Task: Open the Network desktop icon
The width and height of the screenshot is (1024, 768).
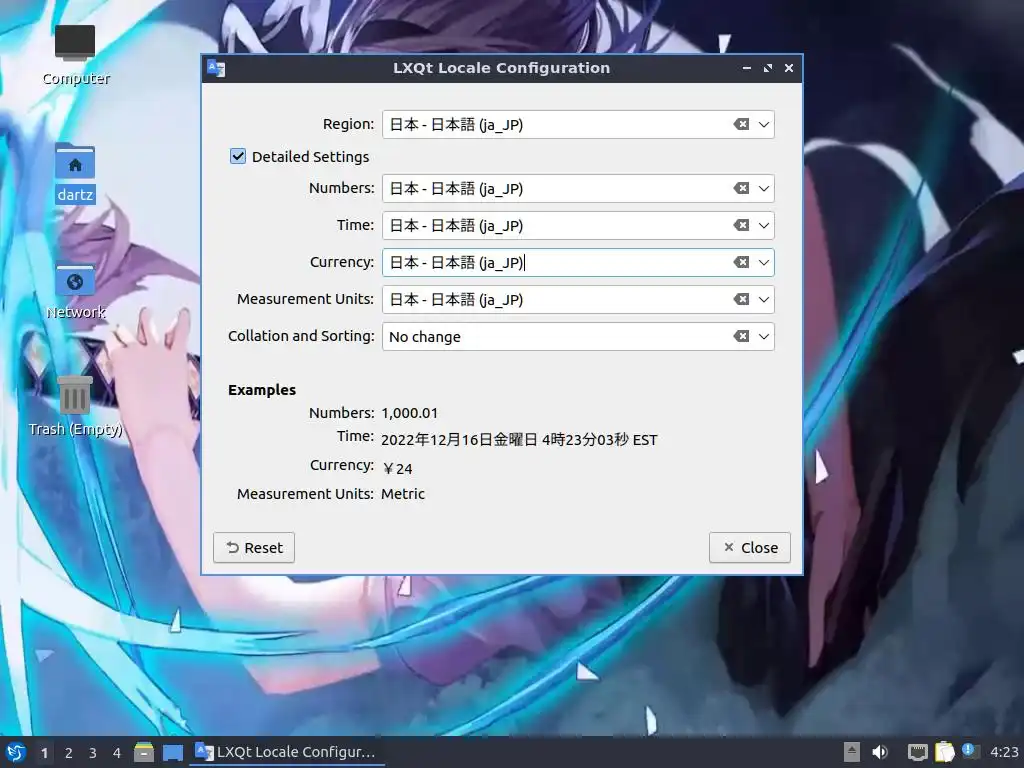Action: 75,291
